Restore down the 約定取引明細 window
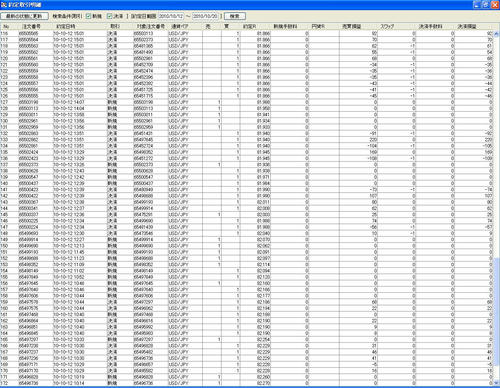The width and height of the screenshot is (500, 388). tap(486, 5)
